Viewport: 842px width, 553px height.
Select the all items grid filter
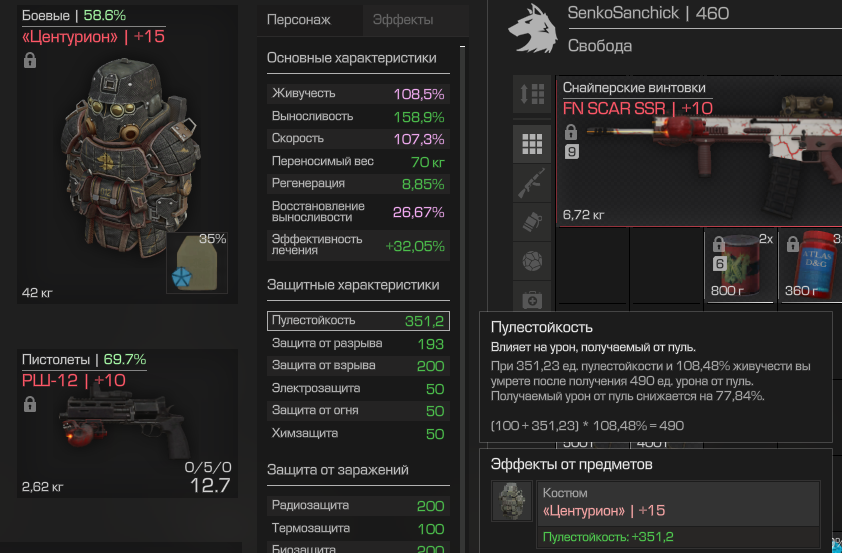tap(532, 144)
